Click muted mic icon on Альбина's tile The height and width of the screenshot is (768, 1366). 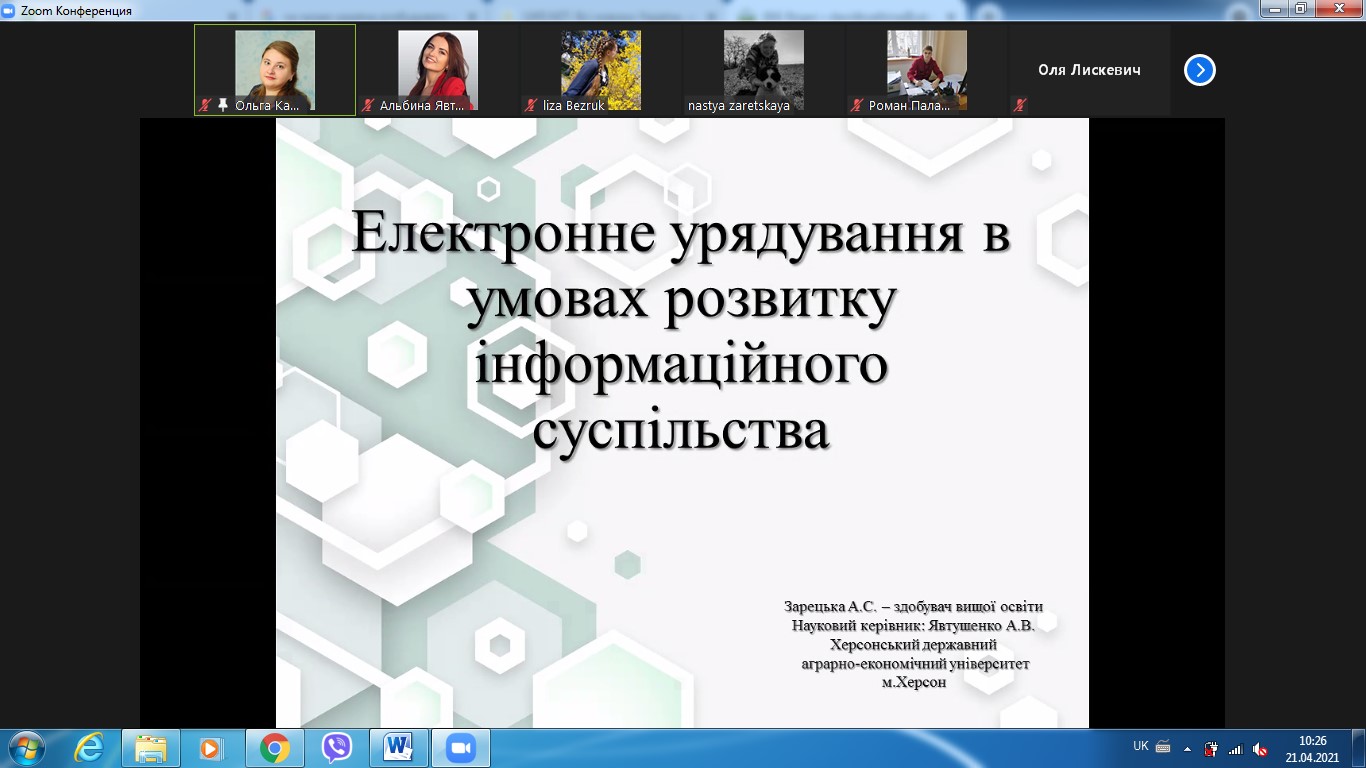point(368,105)
